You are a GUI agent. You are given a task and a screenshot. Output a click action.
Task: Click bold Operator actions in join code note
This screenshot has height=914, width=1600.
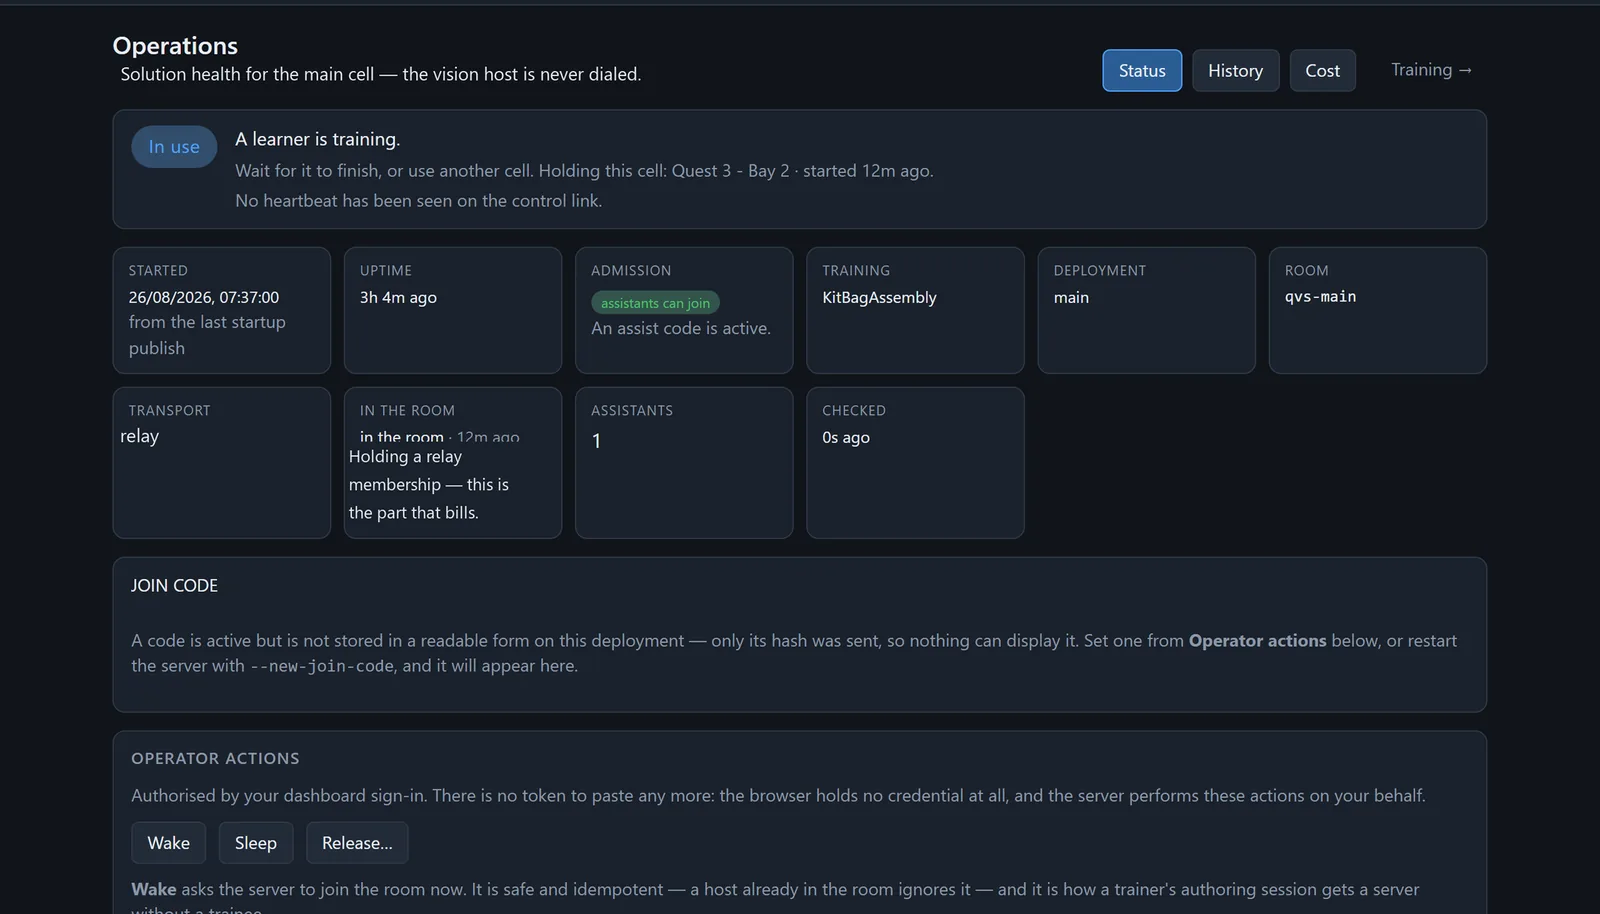coord(1257,640)
